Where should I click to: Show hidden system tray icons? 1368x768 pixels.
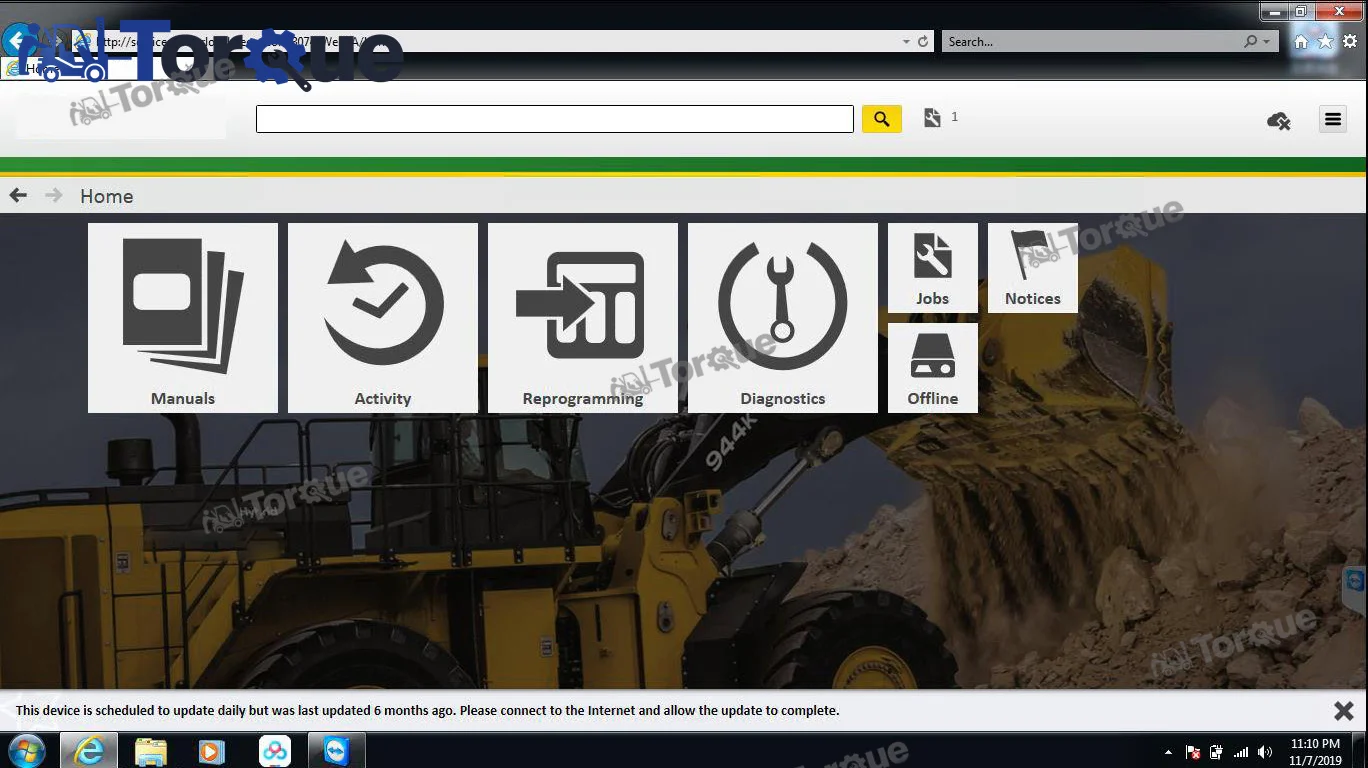[1169, 752]
